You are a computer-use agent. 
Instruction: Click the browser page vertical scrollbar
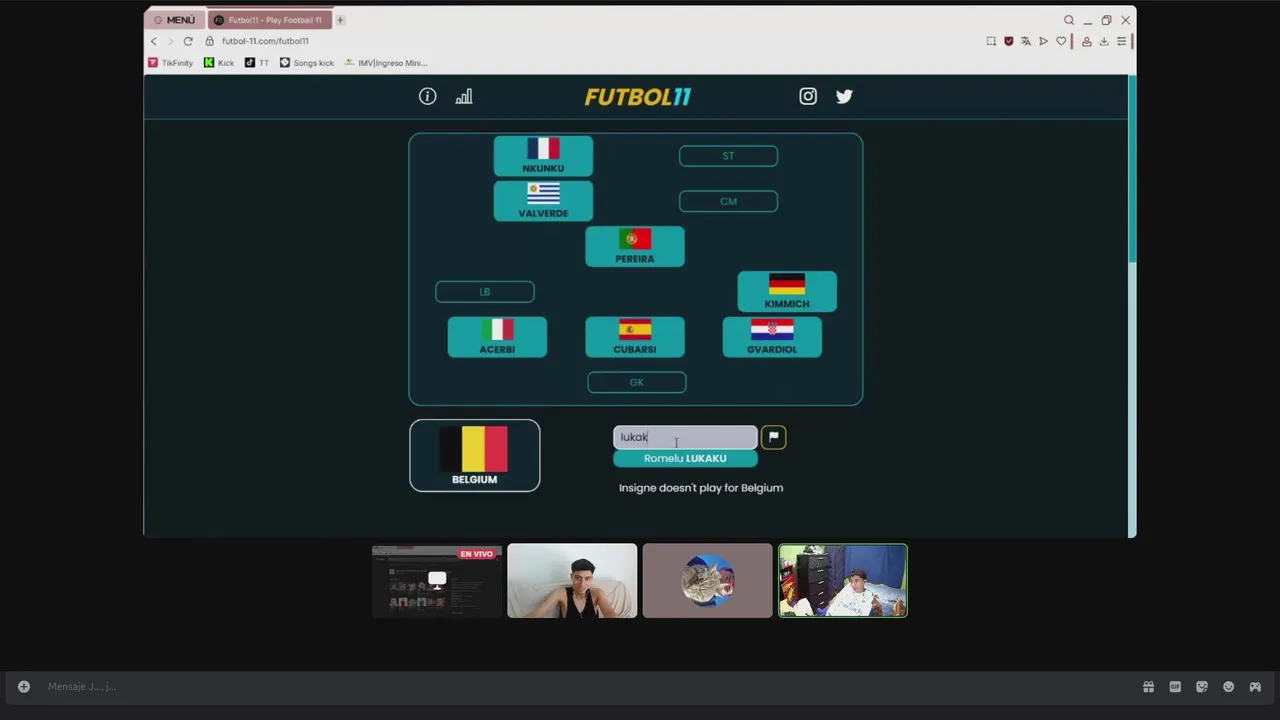(1132, 170)
